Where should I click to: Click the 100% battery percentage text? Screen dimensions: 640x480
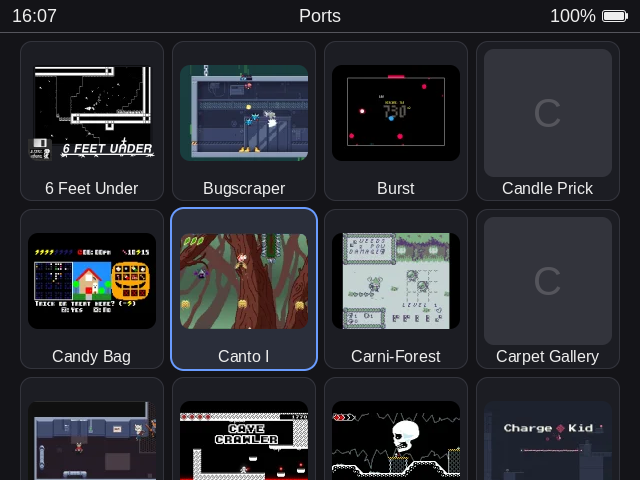(573, 16)
